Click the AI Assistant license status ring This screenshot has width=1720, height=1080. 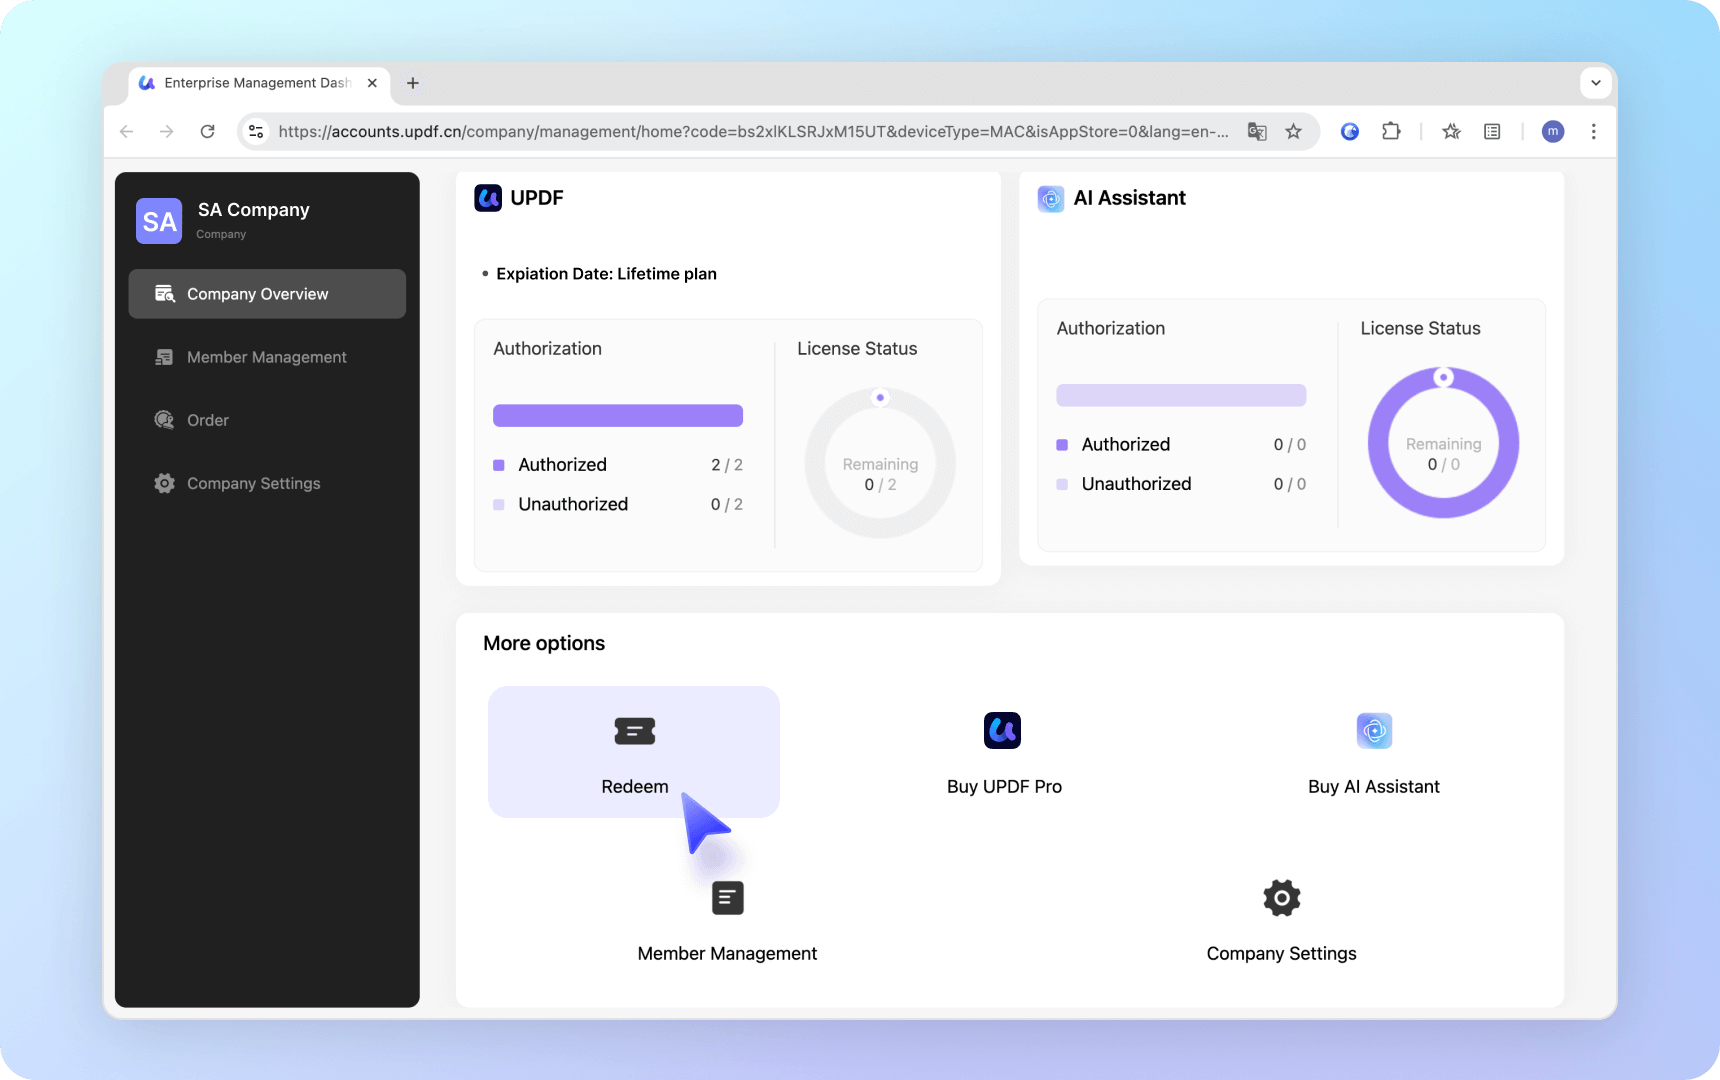pos(1443,443)
